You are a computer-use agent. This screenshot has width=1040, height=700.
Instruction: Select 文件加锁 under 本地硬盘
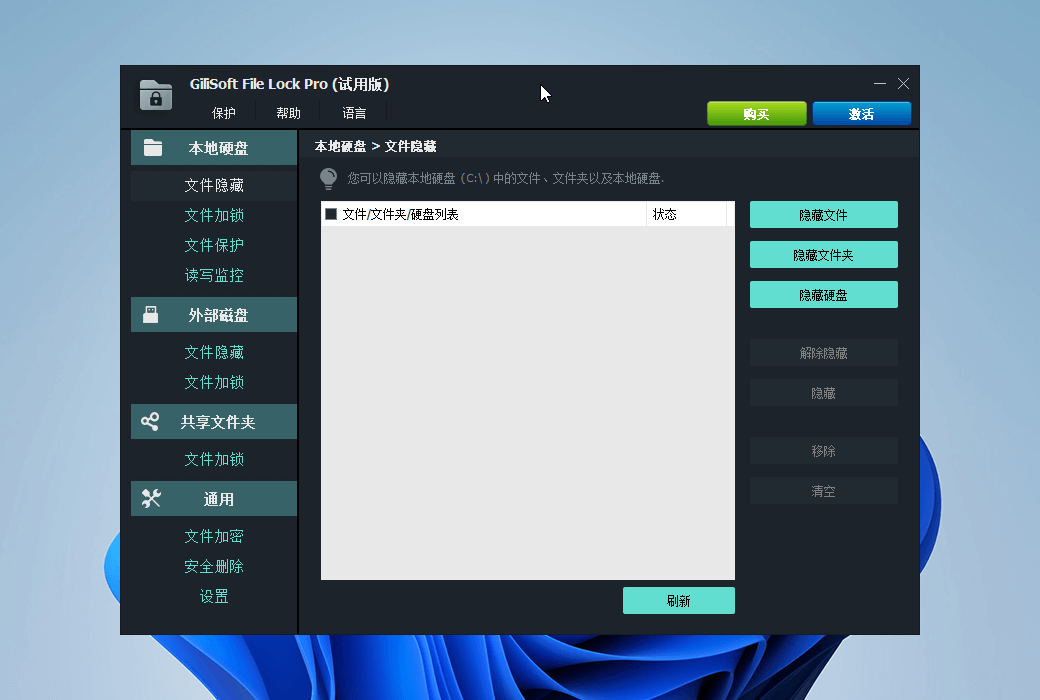point(214,215)
